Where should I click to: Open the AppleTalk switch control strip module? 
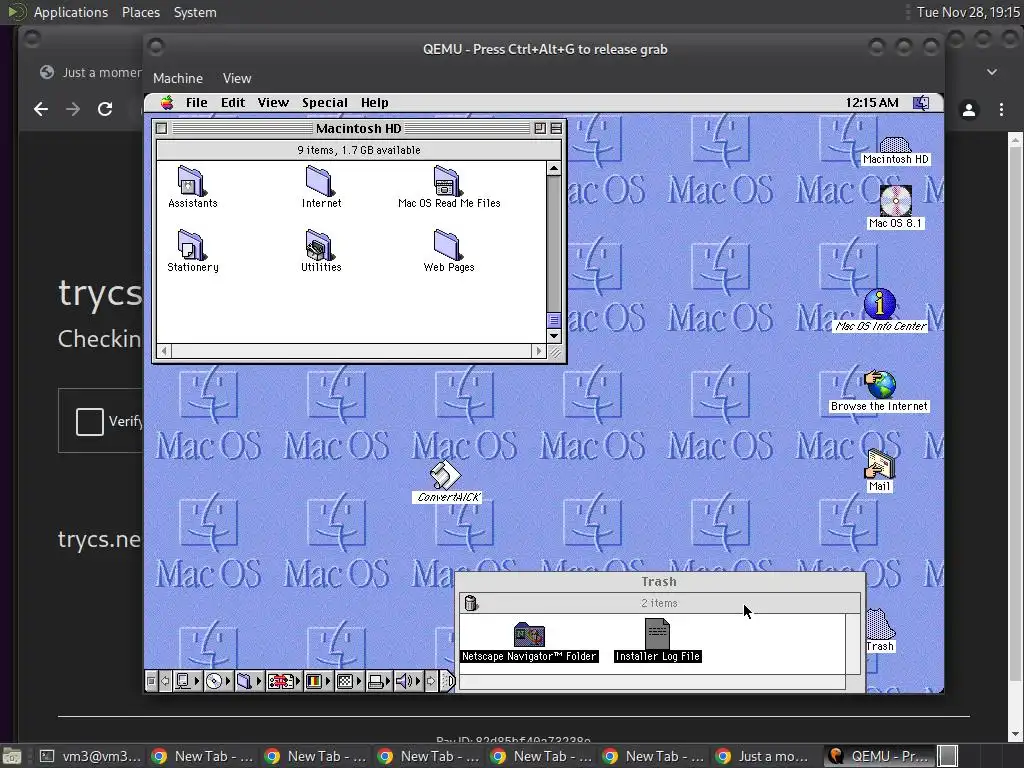click(187, 681)
